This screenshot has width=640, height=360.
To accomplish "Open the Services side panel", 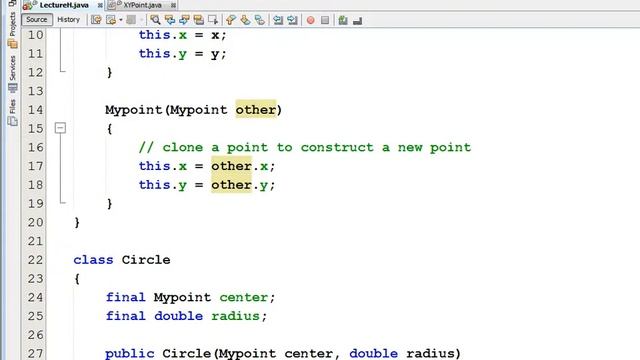I will [x=13, y=74].
